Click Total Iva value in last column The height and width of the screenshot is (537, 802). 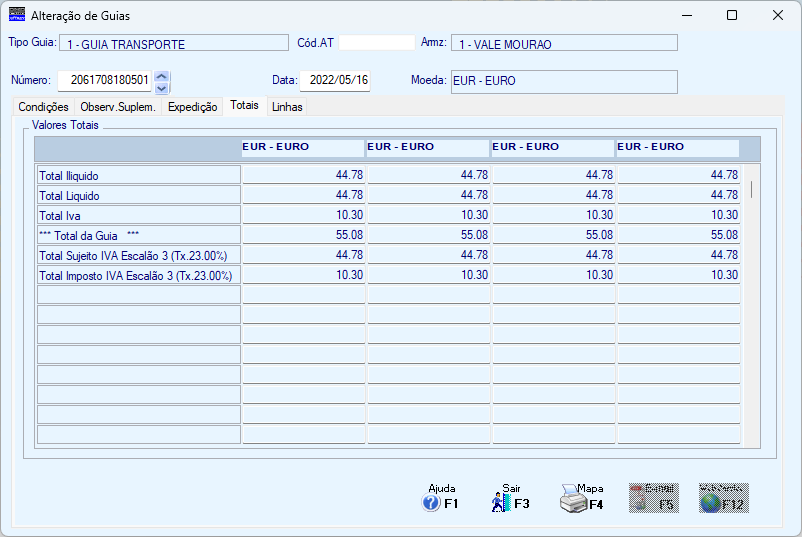pos(679,215)
